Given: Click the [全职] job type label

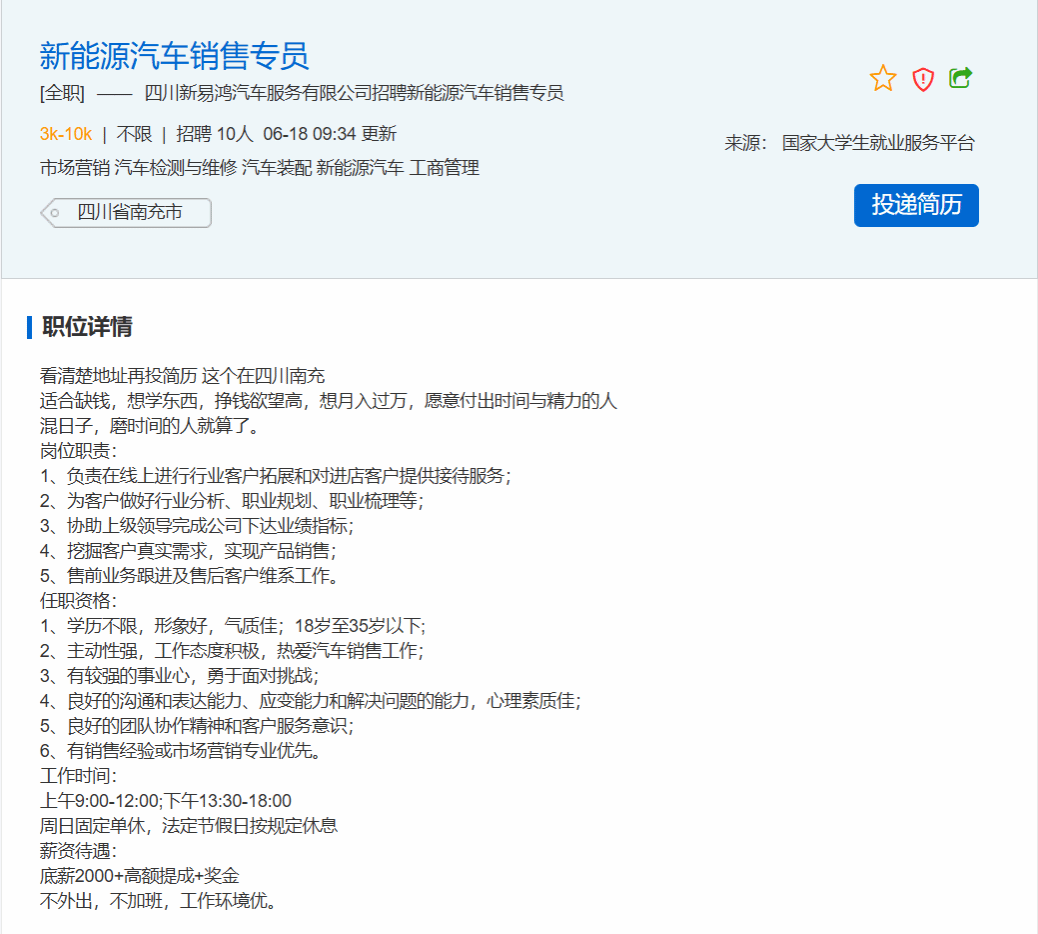Looking at the screenshot, I should pos(62,93).
